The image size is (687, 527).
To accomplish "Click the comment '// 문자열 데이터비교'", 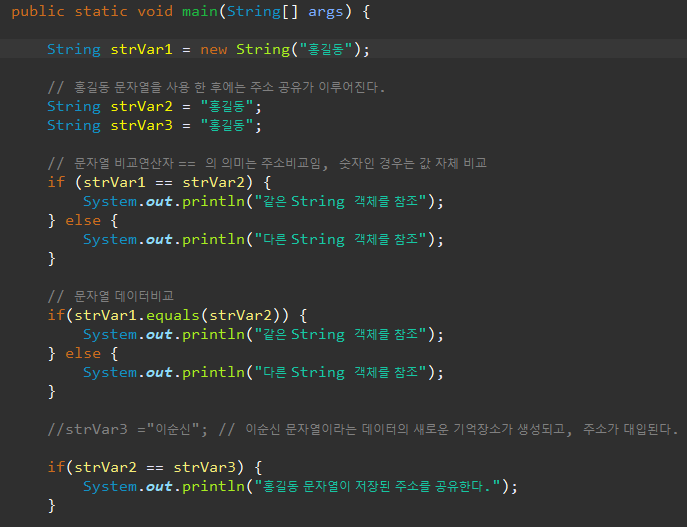I will 110,296.
